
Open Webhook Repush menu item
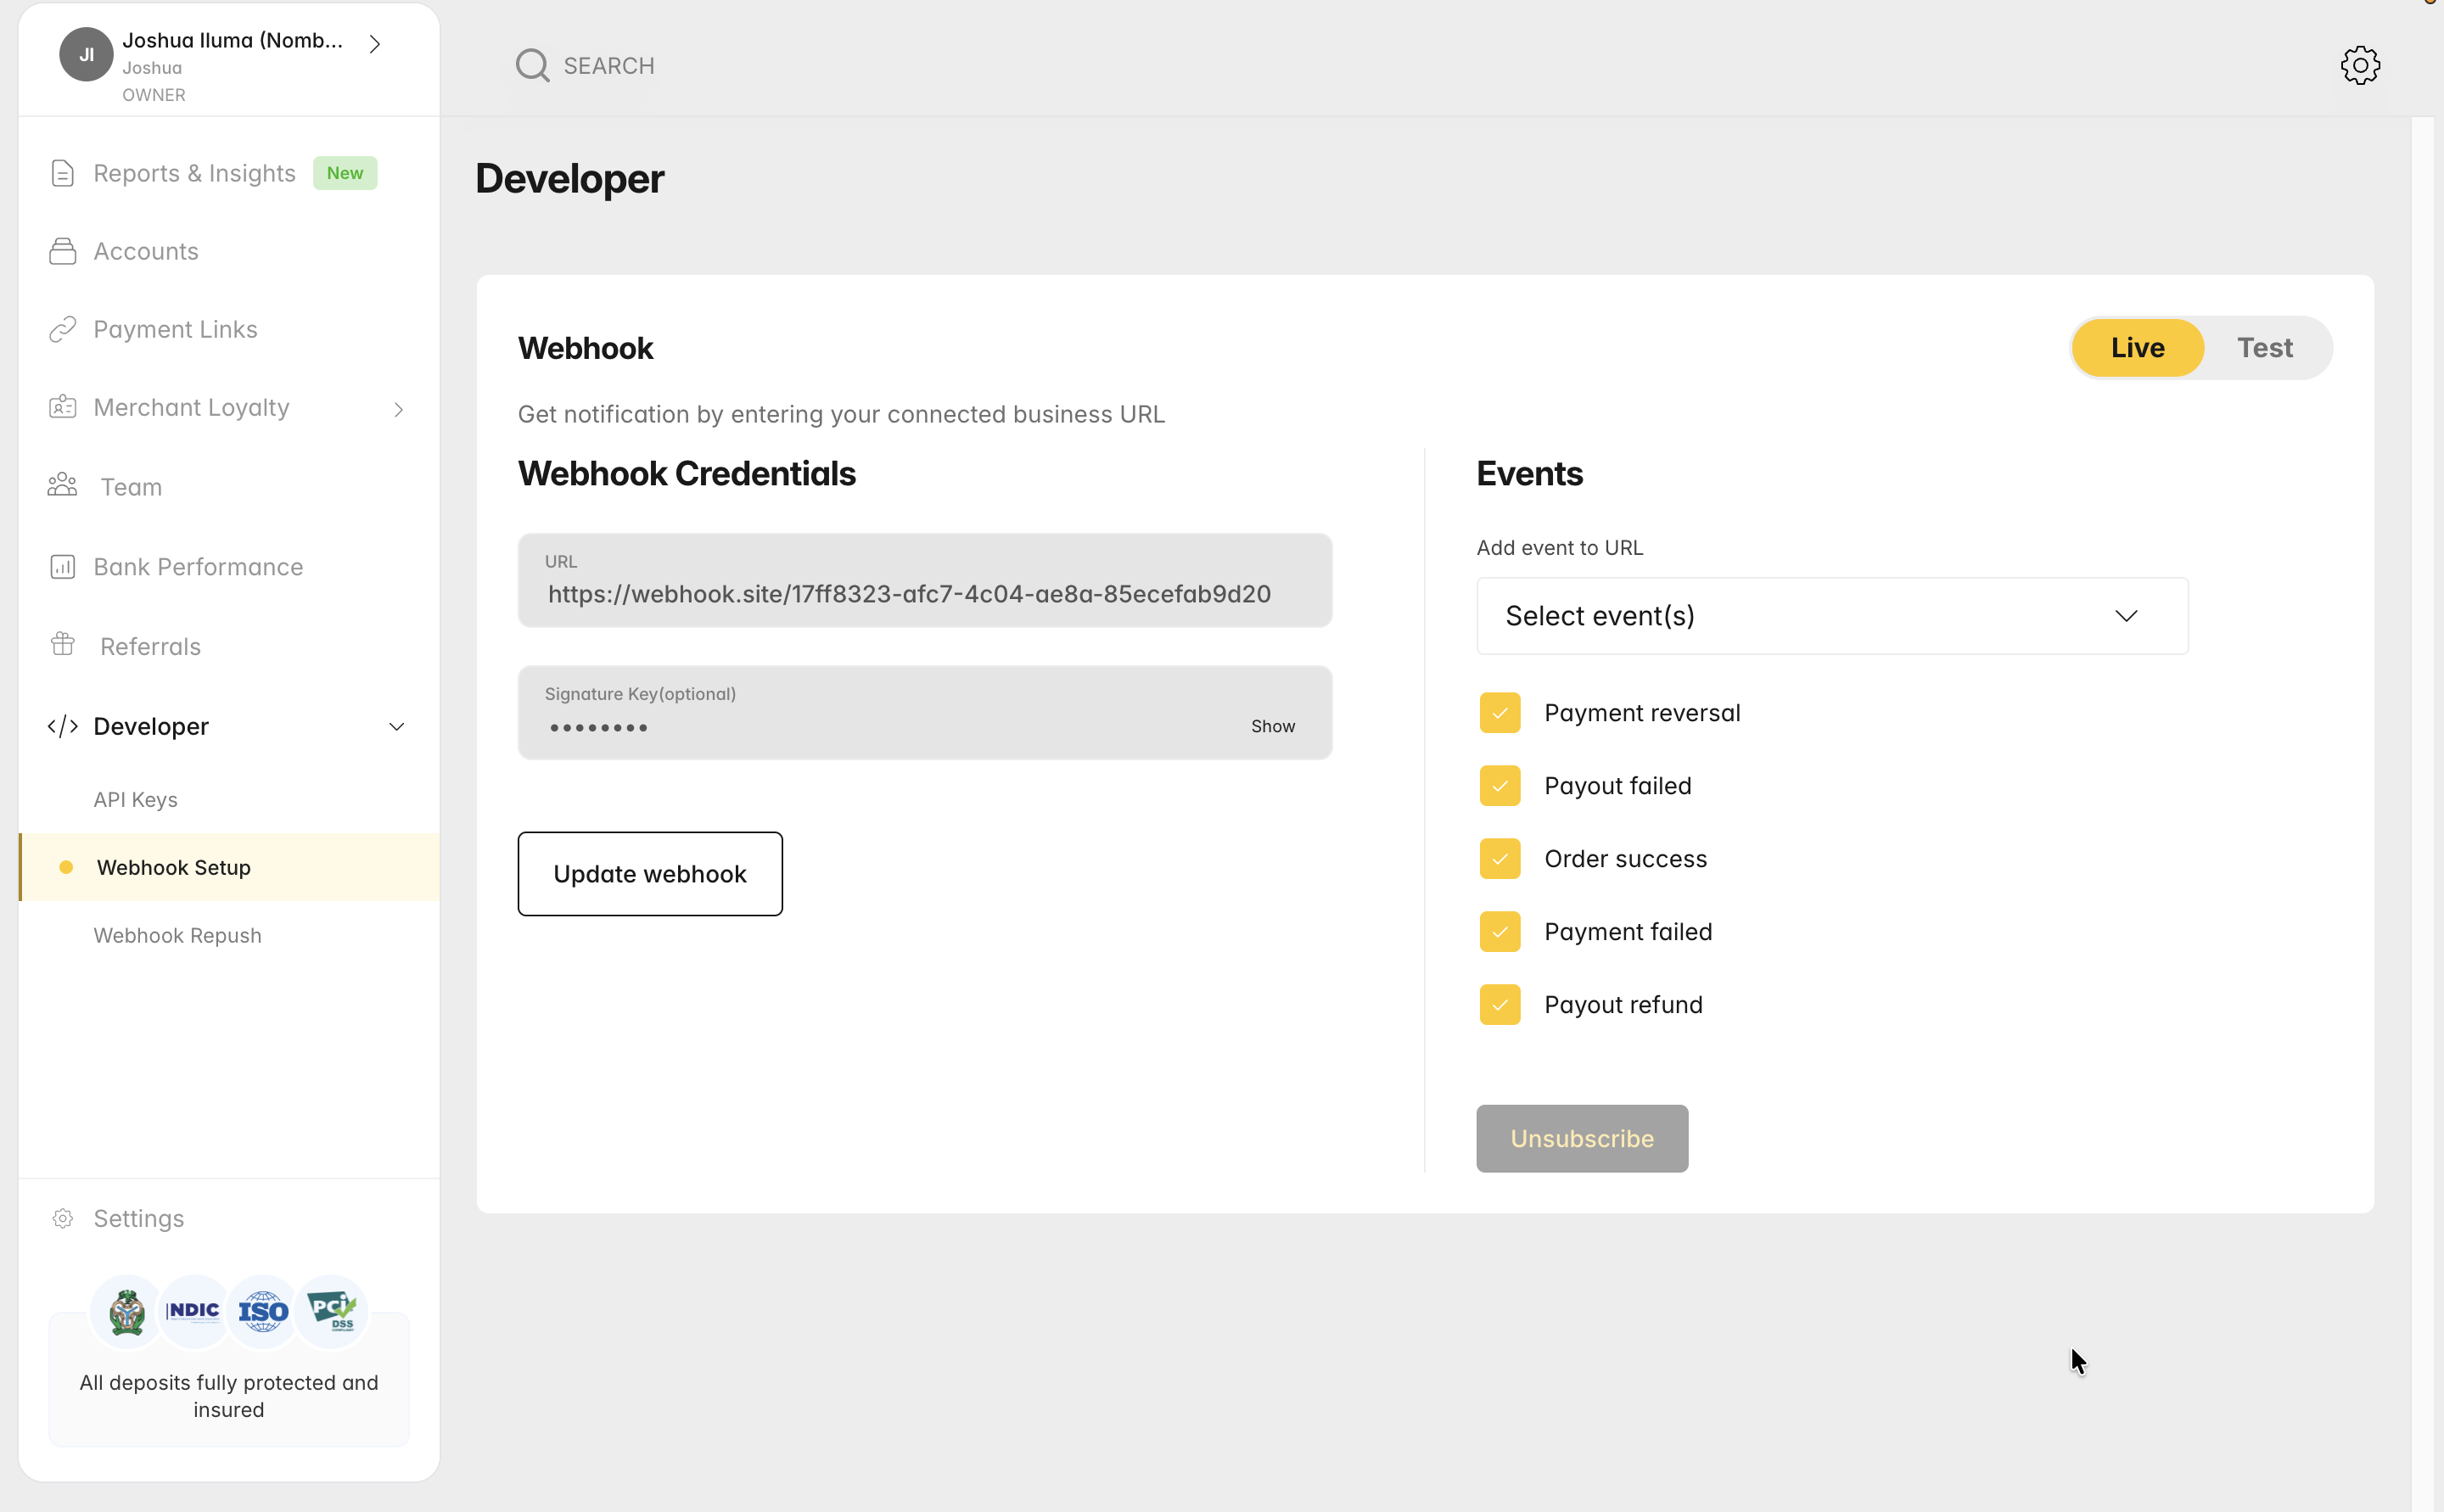pyautogui.click(x=177, y=936)
